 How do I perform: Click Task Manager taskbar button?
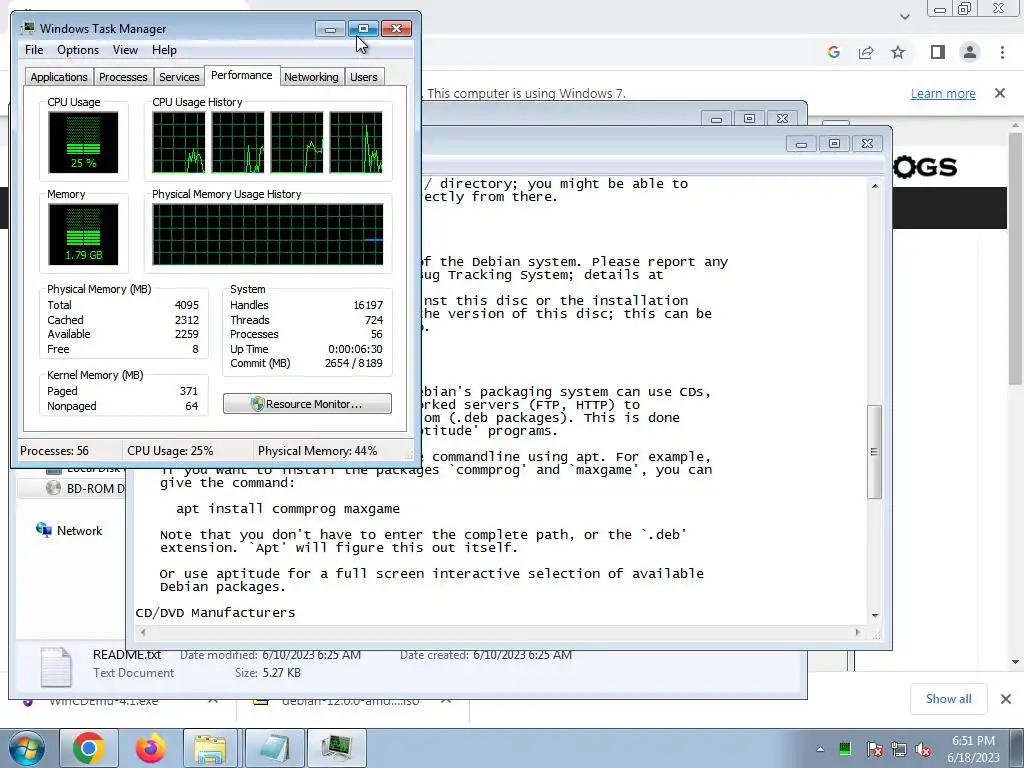point(336,748)
